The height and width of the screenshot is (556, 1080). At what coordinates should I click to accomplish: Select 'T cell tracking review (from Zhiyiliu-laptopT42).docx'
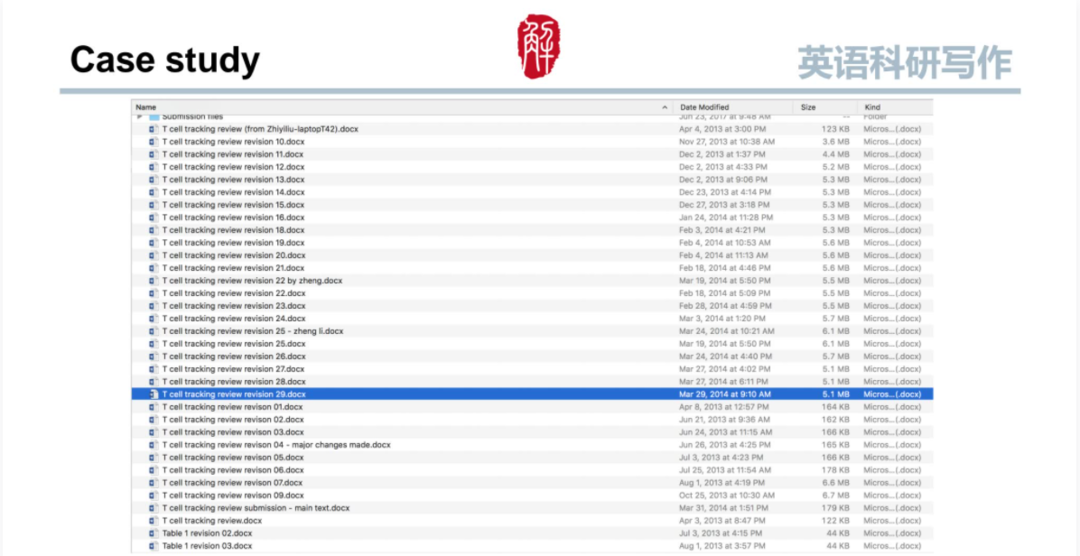(x=260, y=129)
